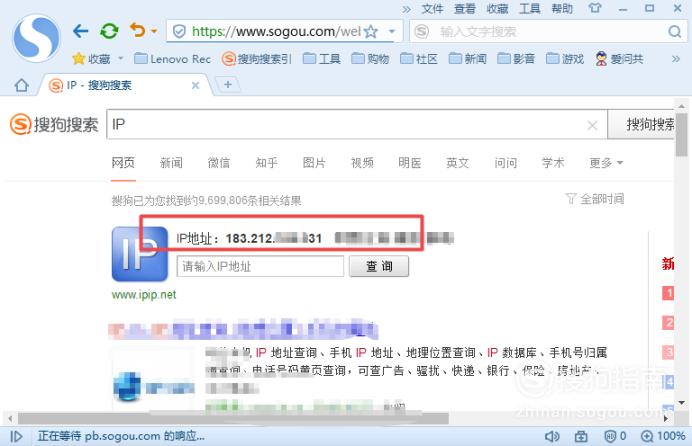Expand bookmarks bar overflow chevron
This screenshot has height=446, width=692.
pos(676,59)
